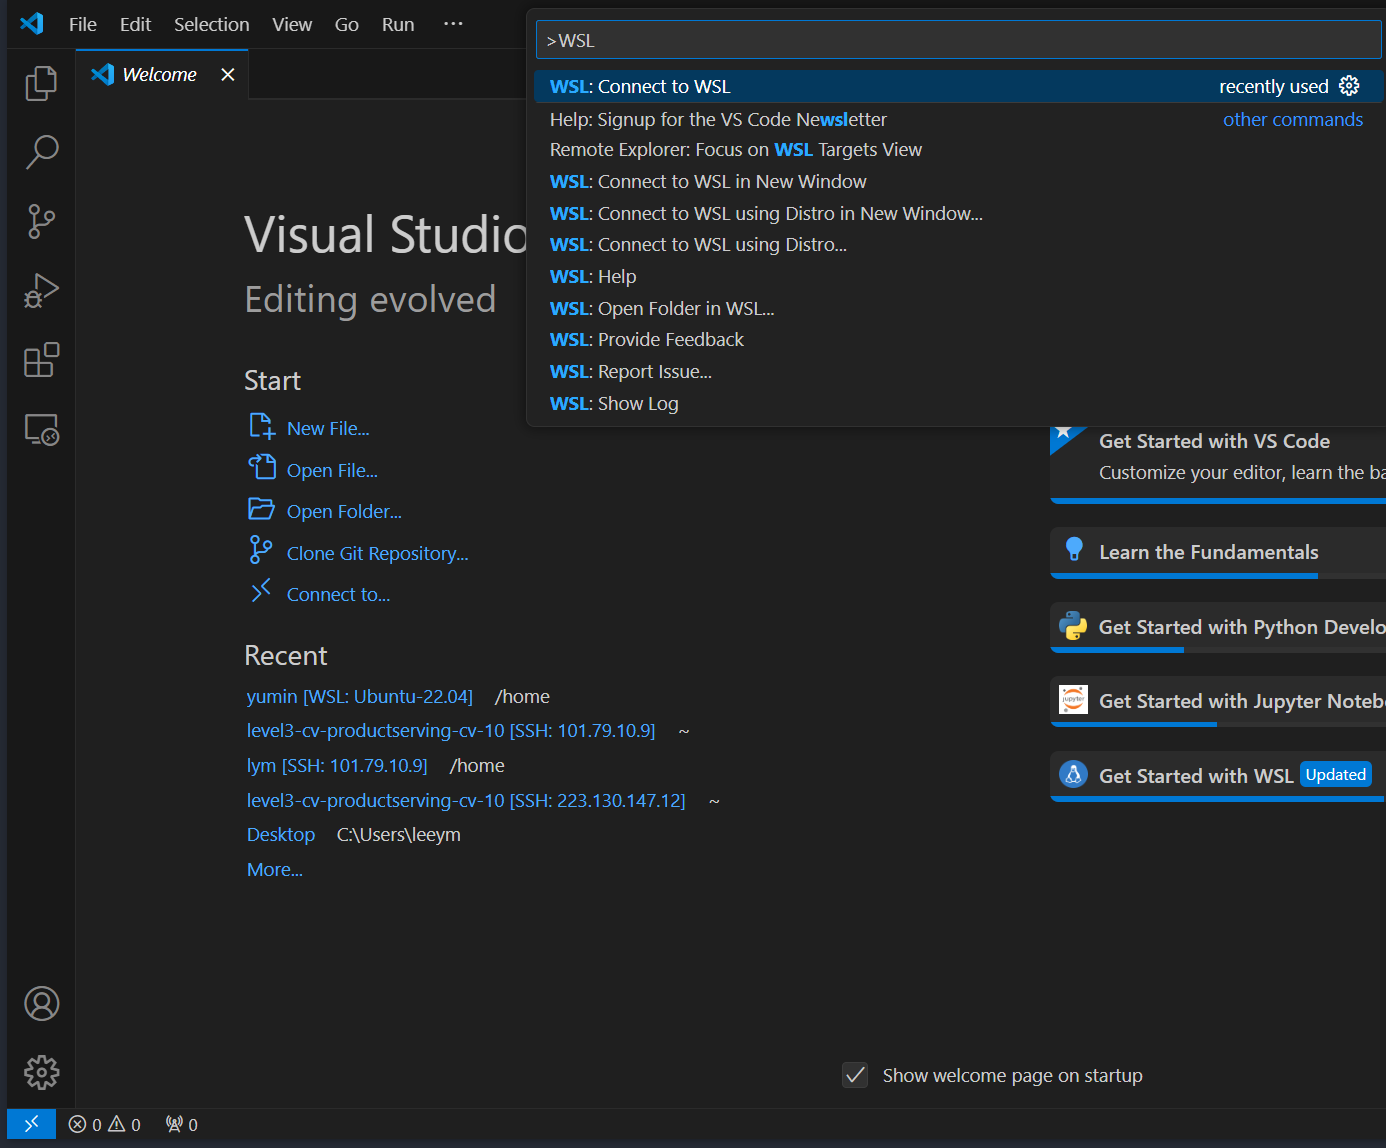The width and height of the screenshot is (1386, 1148).
Task: Open recent level3-cv-productserving-cv-10 SSH 101.79.10.9
Action: [x=451, y=730]
